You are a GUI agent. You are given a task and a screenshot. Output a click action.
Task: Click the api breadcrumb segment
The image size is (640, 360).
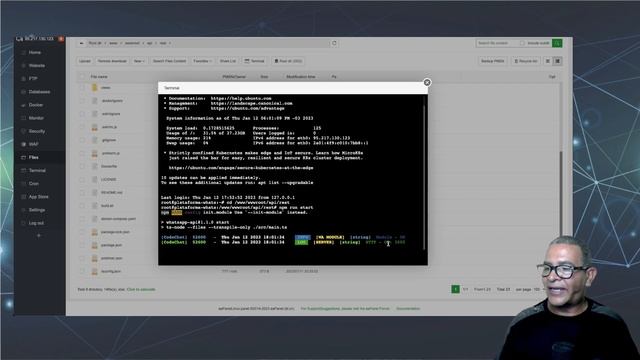pyautogui.click(x=149, y=43)
